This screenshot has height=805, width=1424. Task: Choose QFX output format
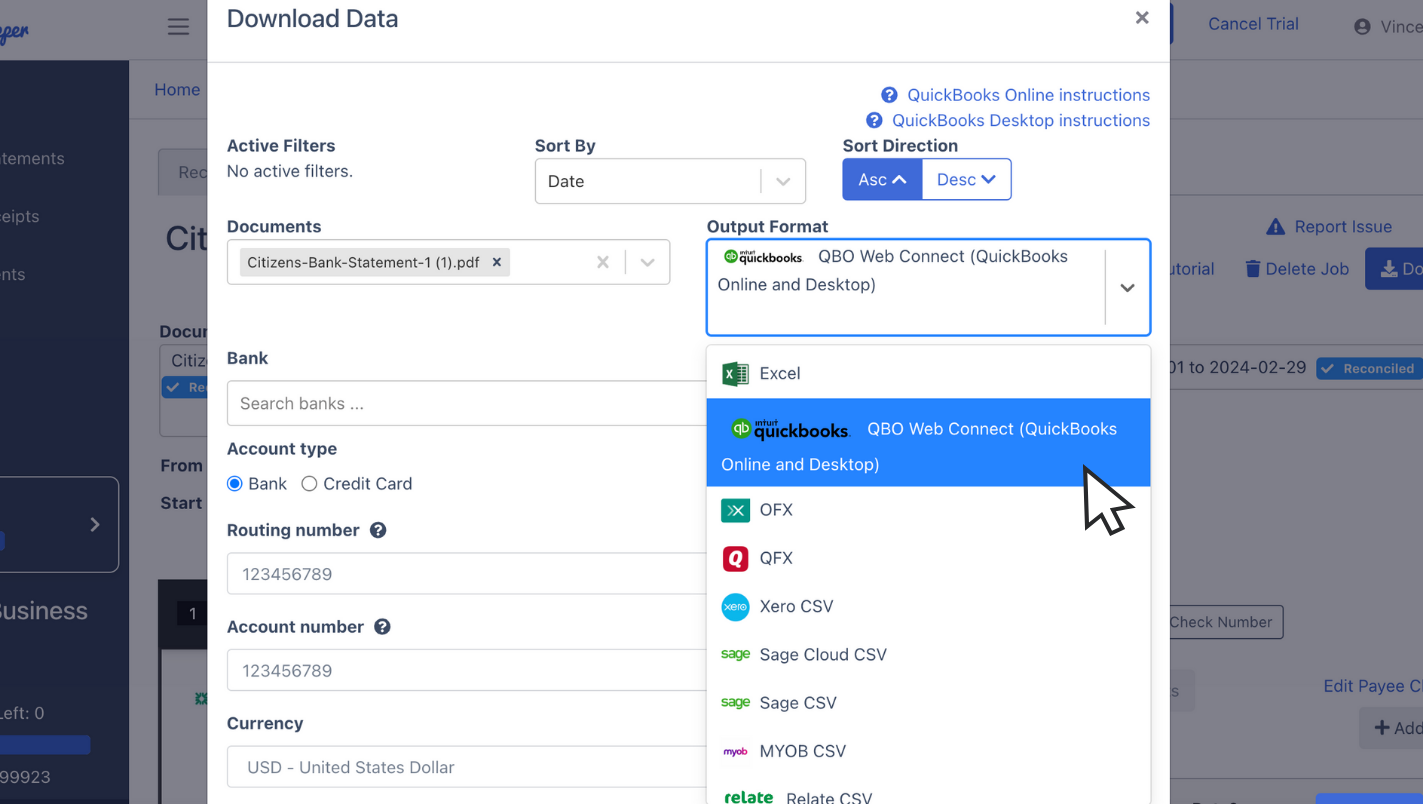[928, 558]
